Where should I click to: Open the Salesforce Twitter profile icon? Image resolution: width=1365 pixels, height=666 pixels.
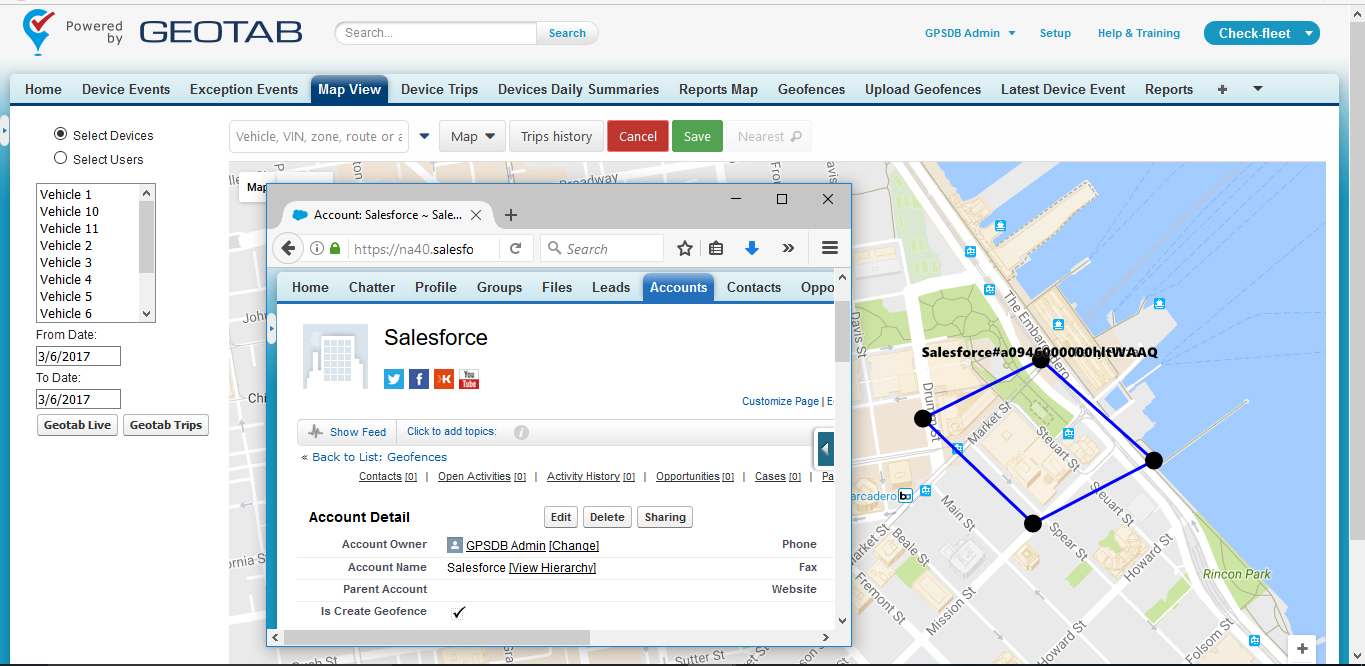pos(393,379)
